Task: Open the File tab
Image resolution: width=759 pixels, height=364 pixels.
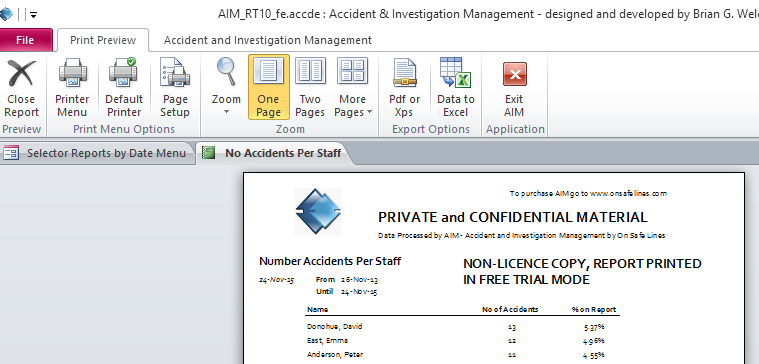Action: click(x=25, y=40)
